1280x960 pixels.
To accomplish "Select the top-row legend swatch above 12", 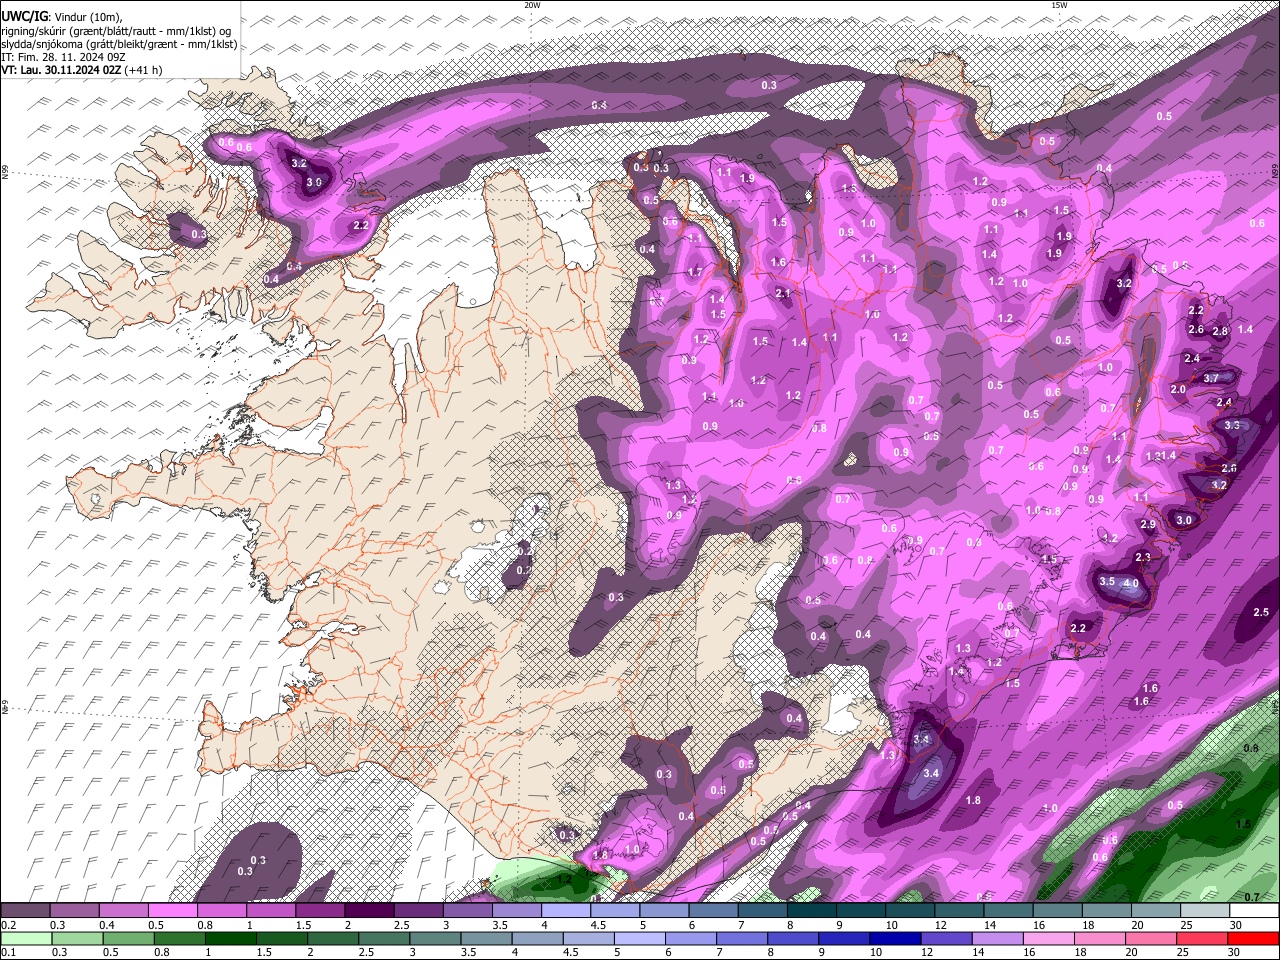I will pos(960,911).
